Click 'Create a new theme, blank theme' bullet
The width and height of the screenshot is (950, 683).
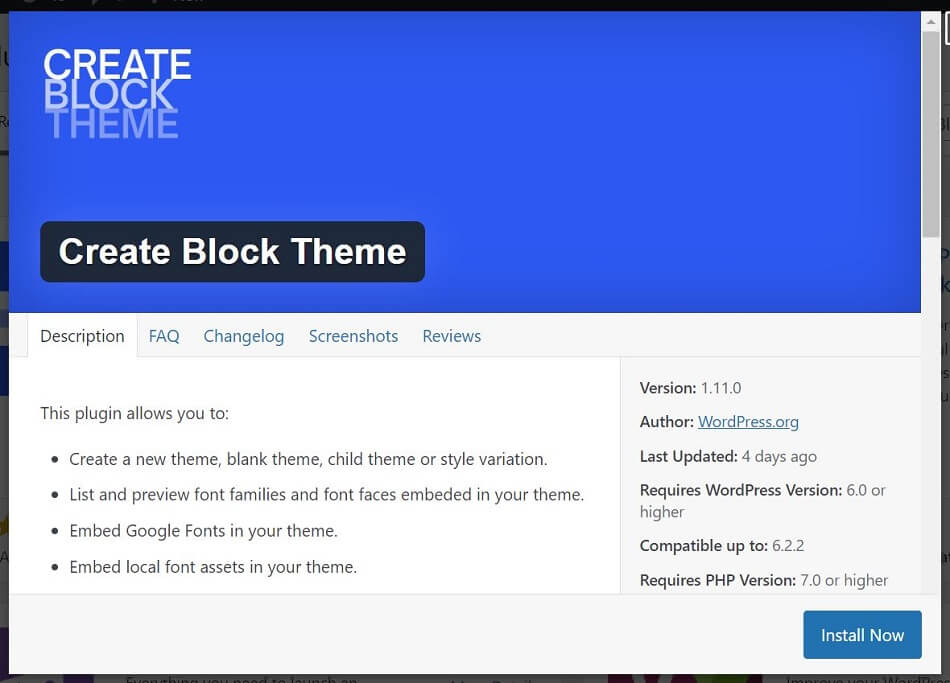(x=308, y=459)
